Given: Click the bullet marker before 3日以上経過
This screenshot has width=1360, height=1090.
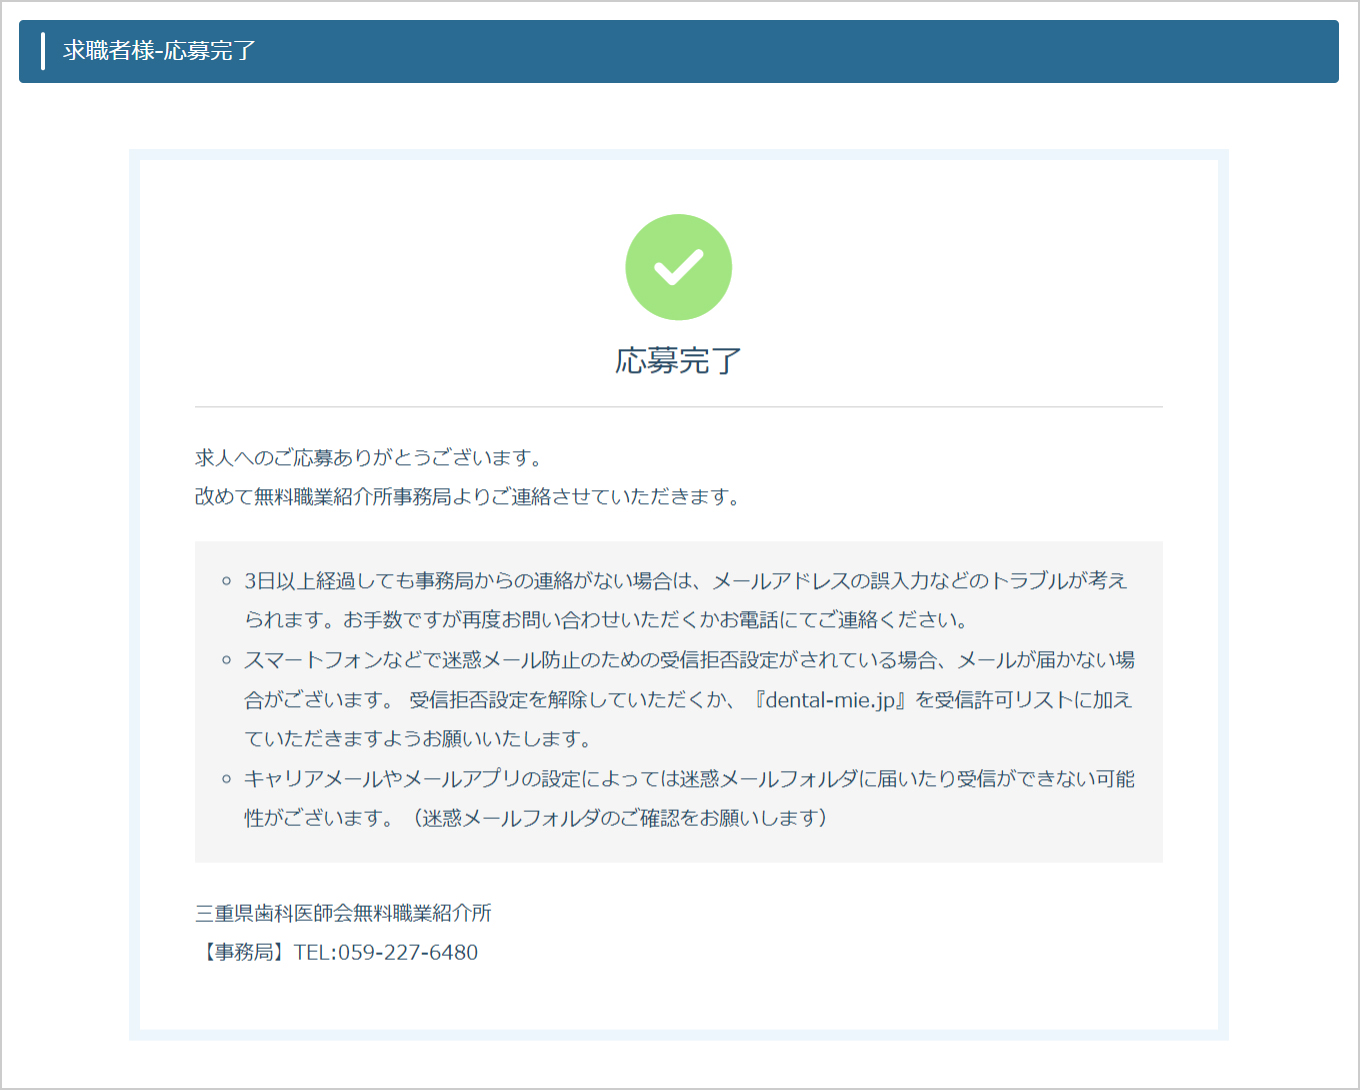Looking at the screenshot, I should [226, 581].
